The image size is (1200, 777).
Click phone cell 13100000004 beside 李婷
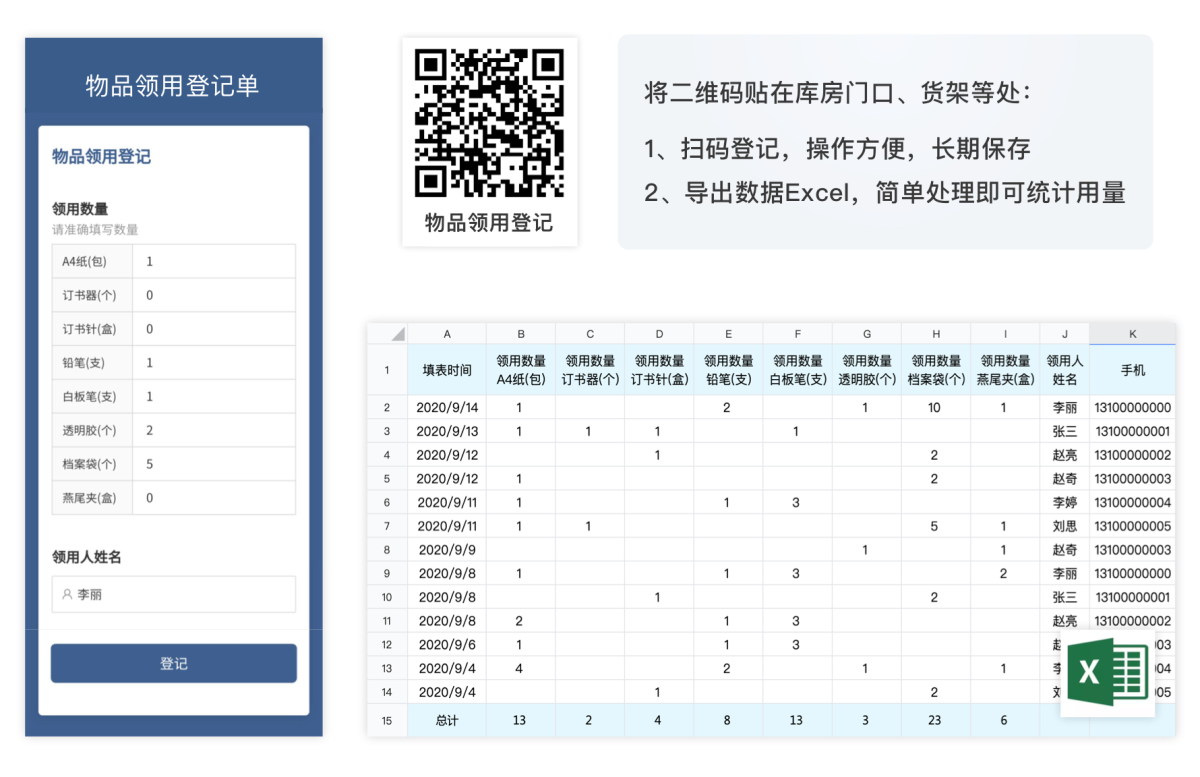1132,503
